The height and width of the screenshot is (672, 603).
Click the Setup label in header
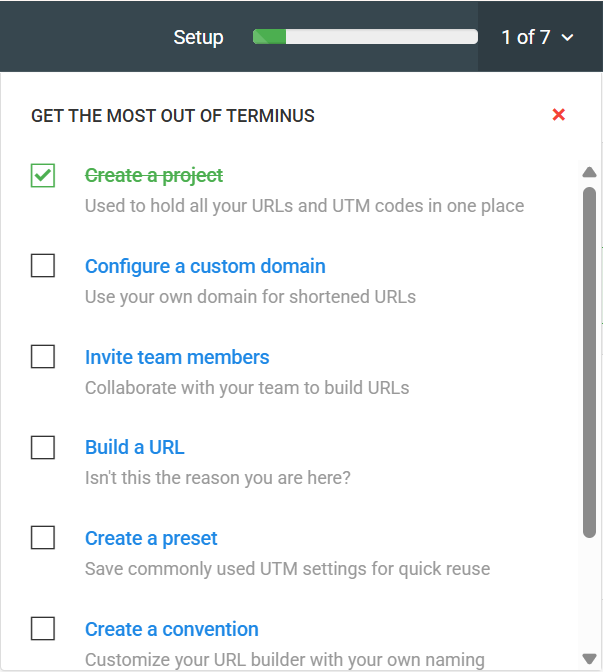click(198, 37)
